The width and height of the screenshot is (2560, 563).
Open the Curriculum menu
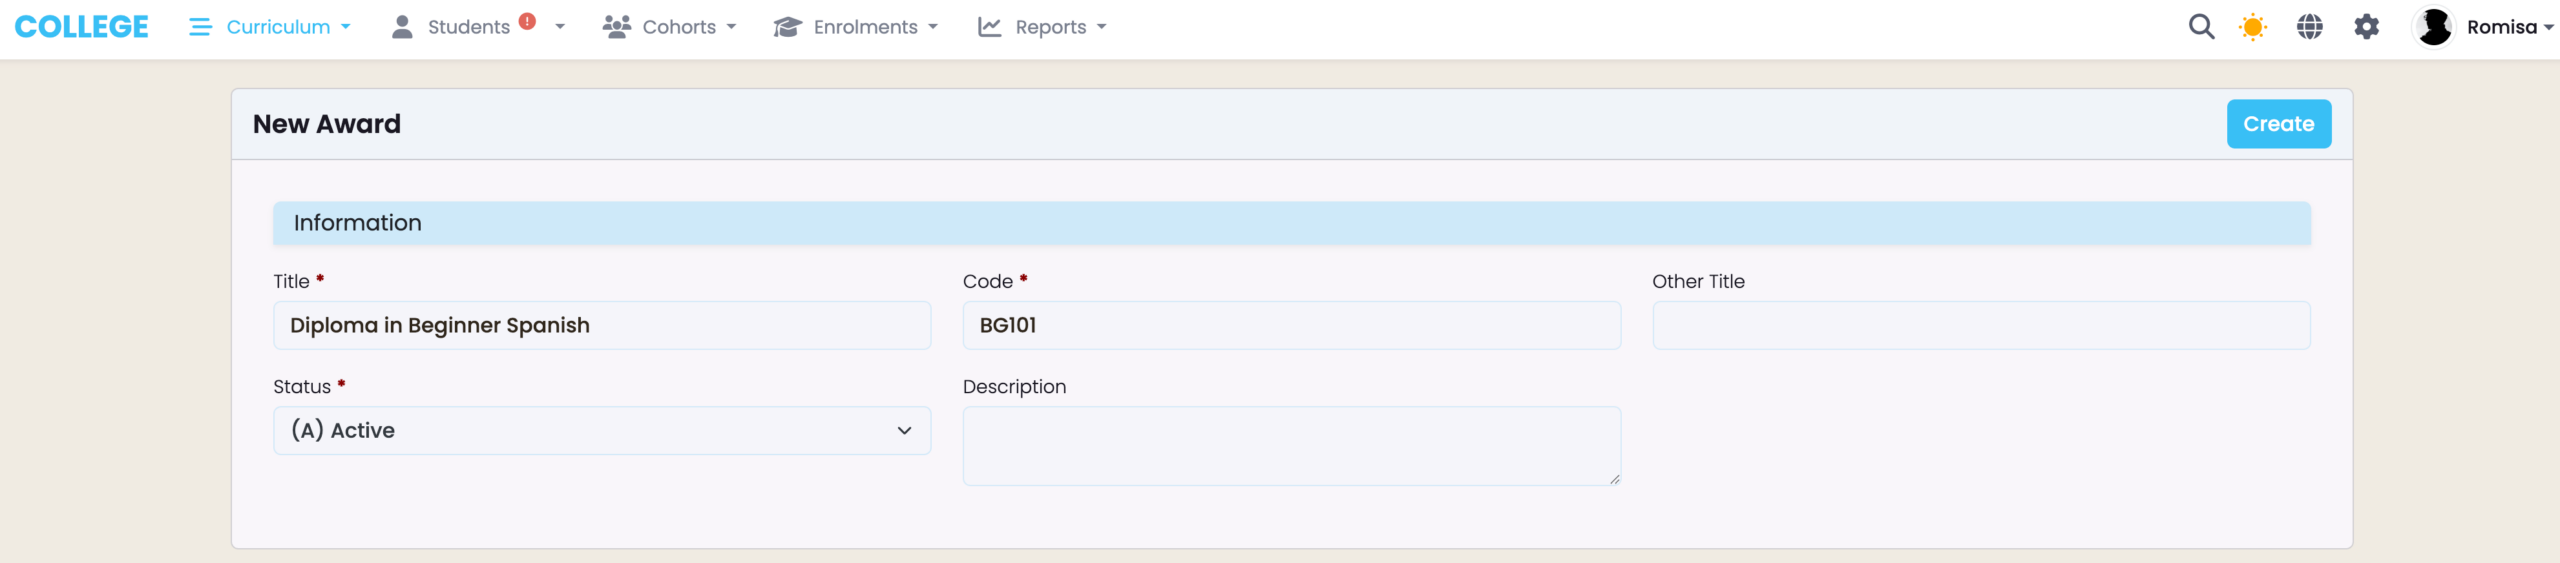pos(279,27)
